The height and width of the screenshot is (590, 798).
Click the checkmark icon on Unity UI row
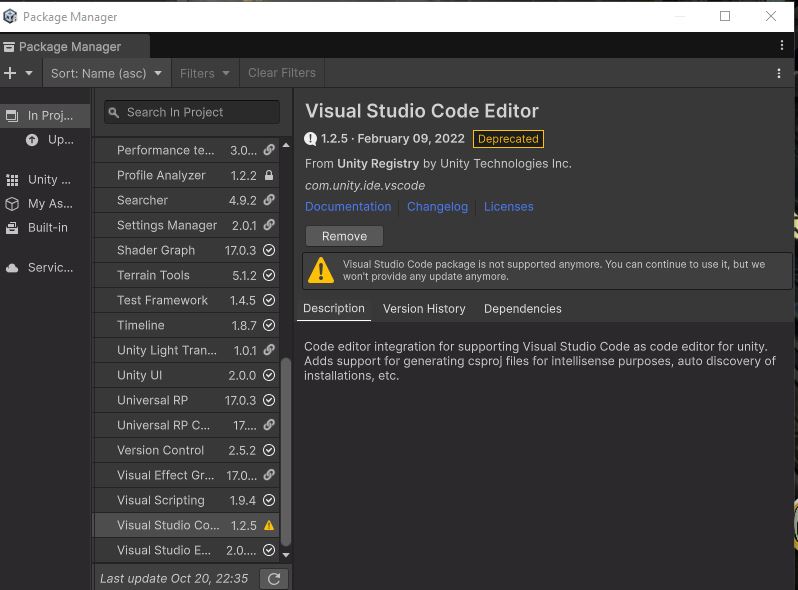[269, 375]
